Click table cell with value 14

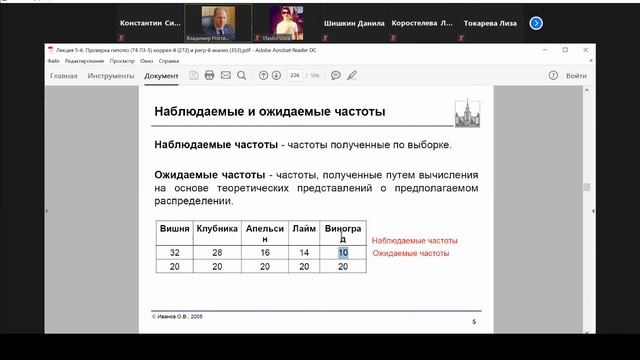(304, 253)
